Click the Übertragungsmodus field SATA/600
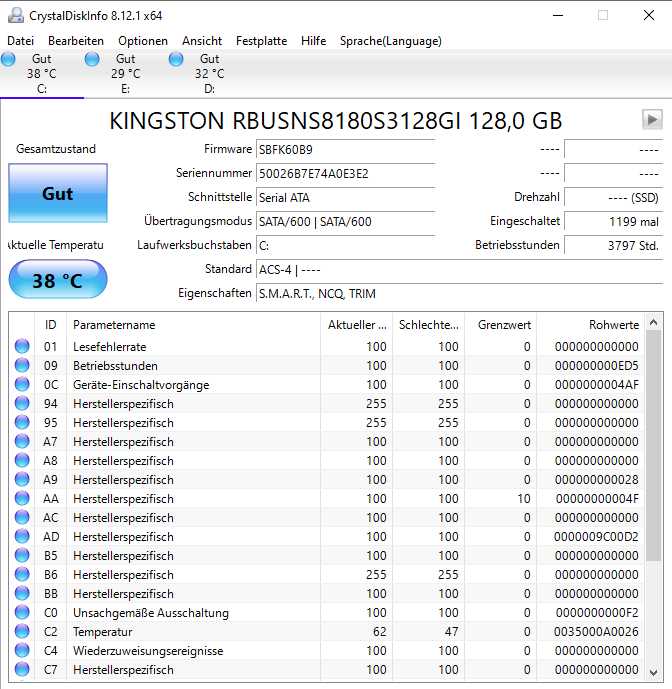 (345, 221)
